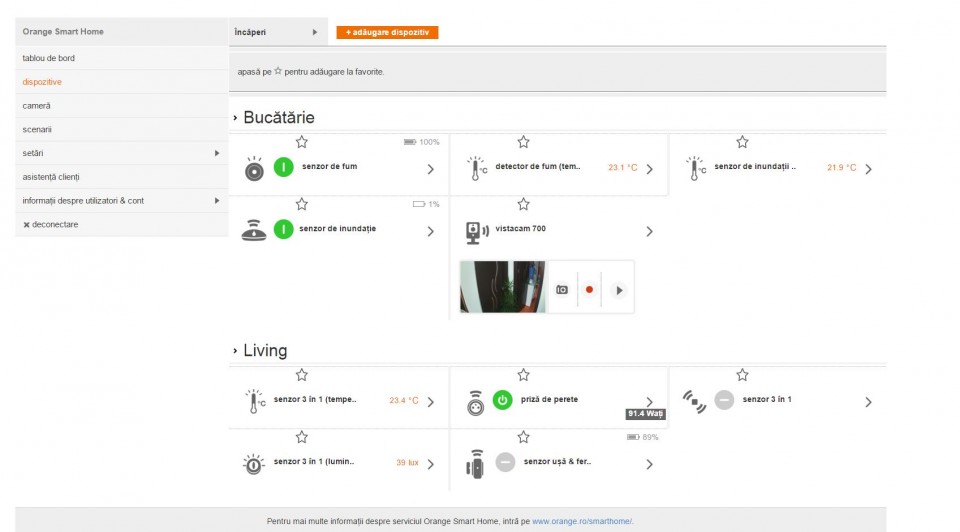Star the senzor ușă & fereastră card

523,437
